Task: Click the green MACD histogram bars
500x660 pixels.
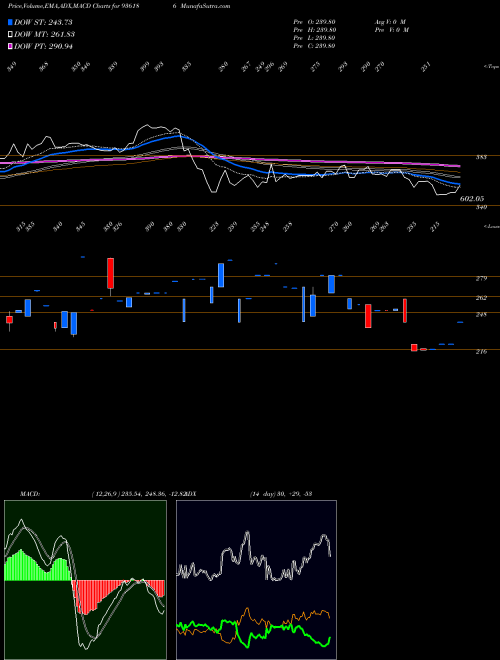Action: [x=38, y=567]
